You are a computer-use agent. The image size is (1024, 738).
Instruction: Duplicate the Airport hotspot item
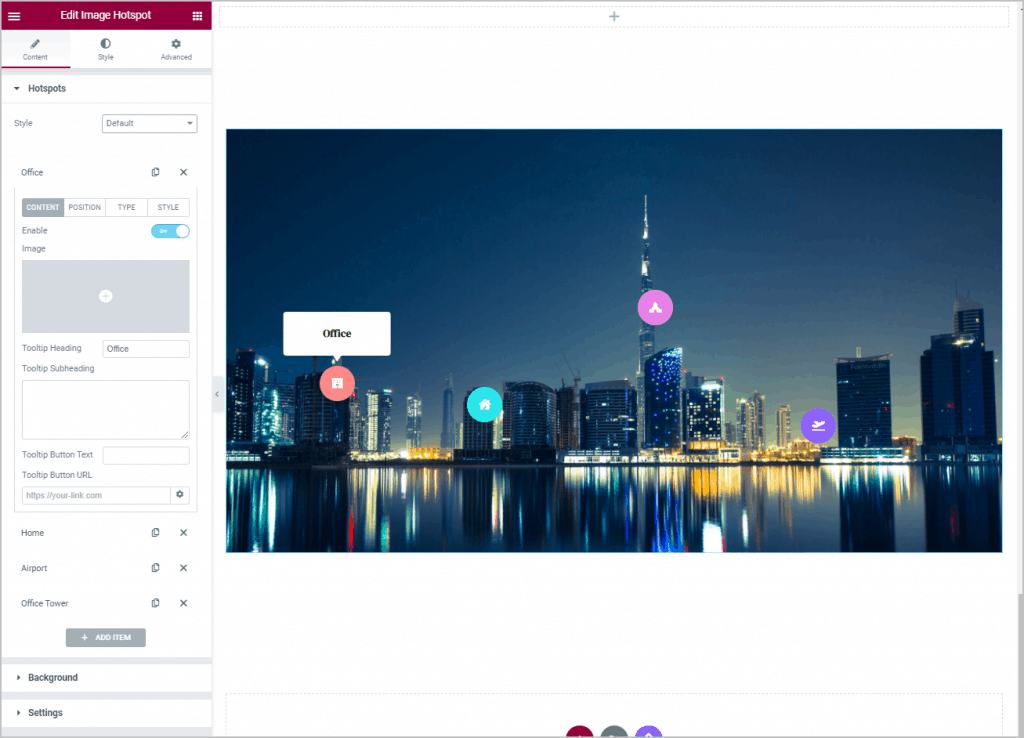point(155,568)
